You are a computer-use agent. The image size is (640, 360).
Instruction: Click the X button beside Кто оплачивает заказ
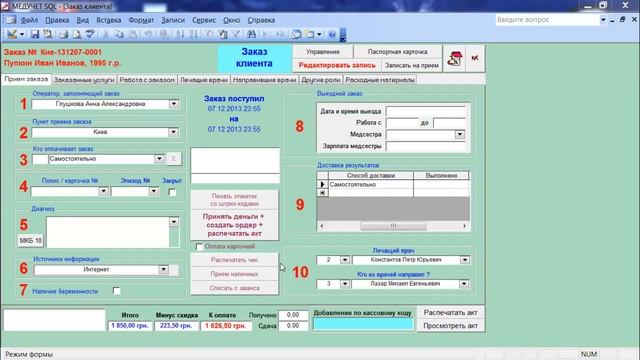[x=173, y=159]
